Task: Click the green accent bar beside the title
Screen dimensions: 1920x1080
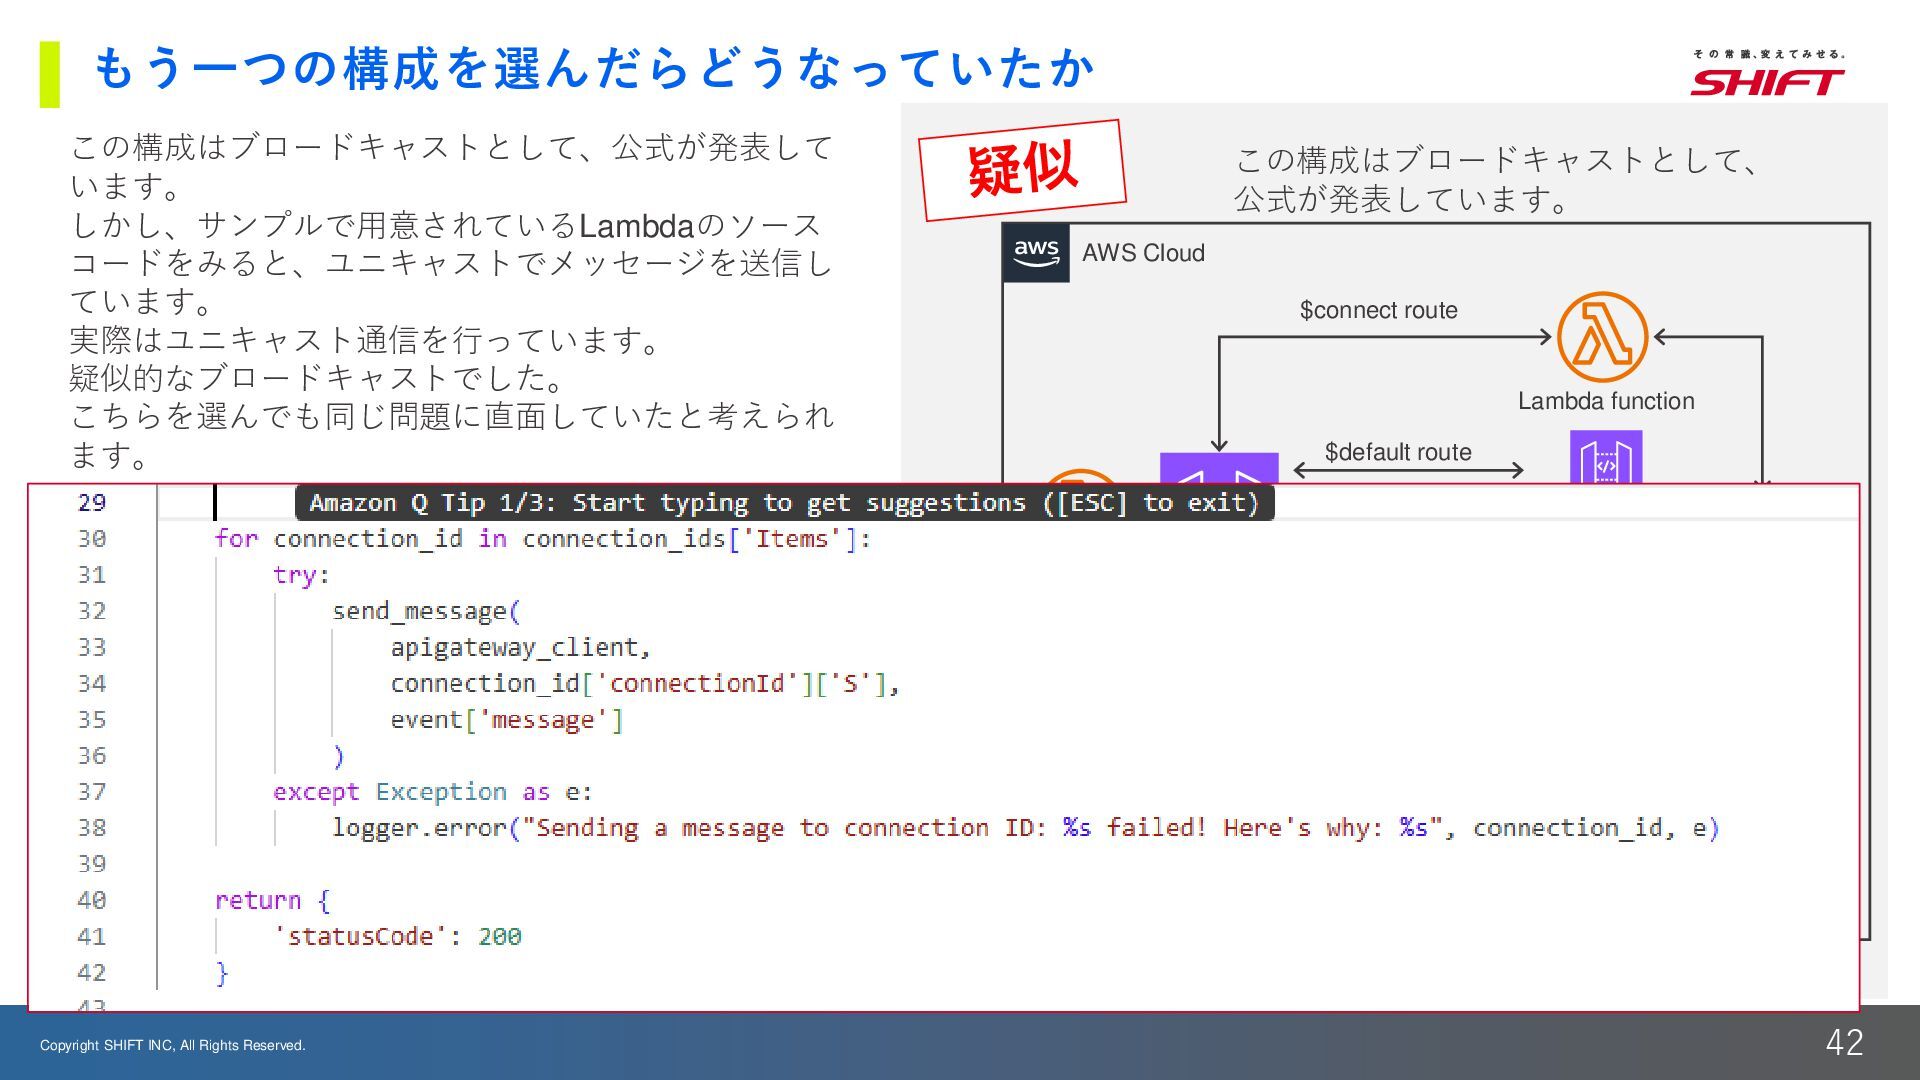Action: pos(49,74)
